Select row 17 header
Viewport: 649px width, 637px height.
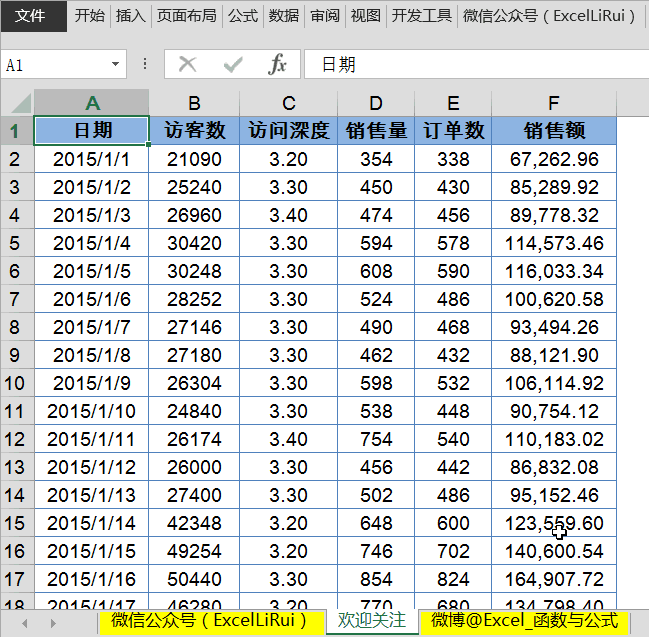(x=17, y=579)
